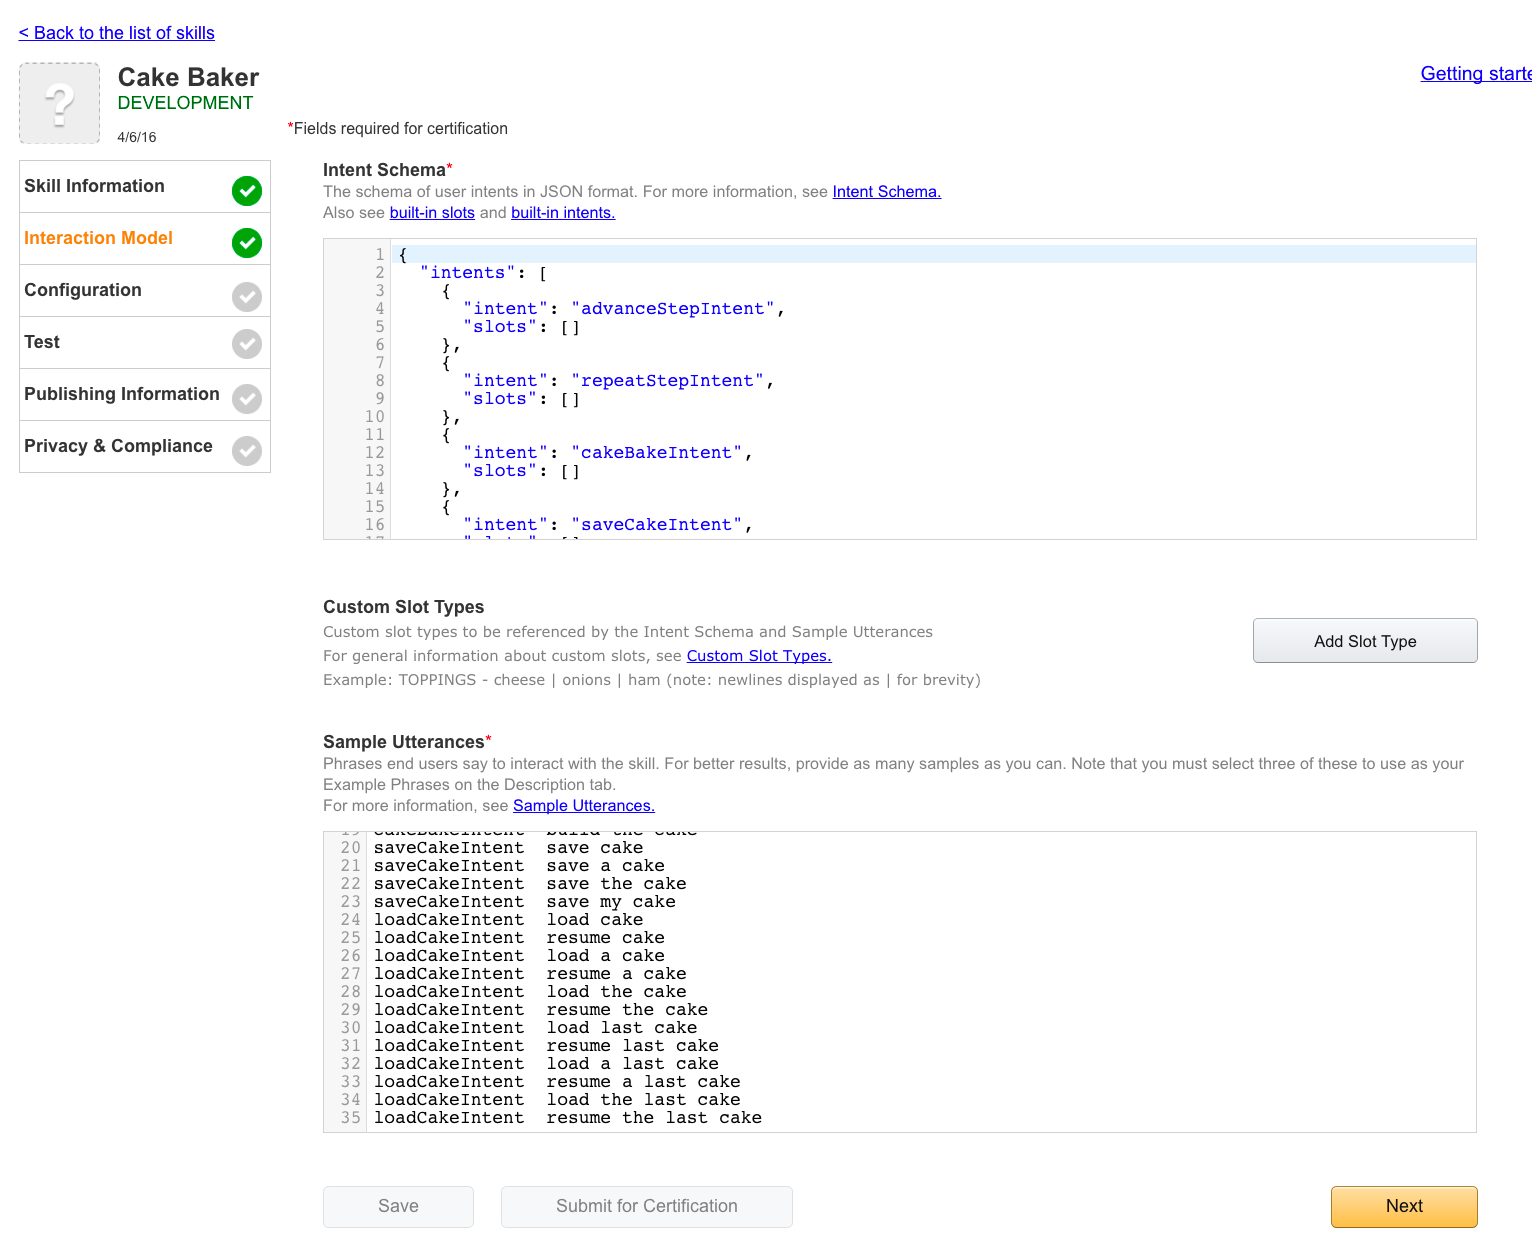Click the green checkmark beside Skill Information
Screen dimensions: 1532x1238
247,190
